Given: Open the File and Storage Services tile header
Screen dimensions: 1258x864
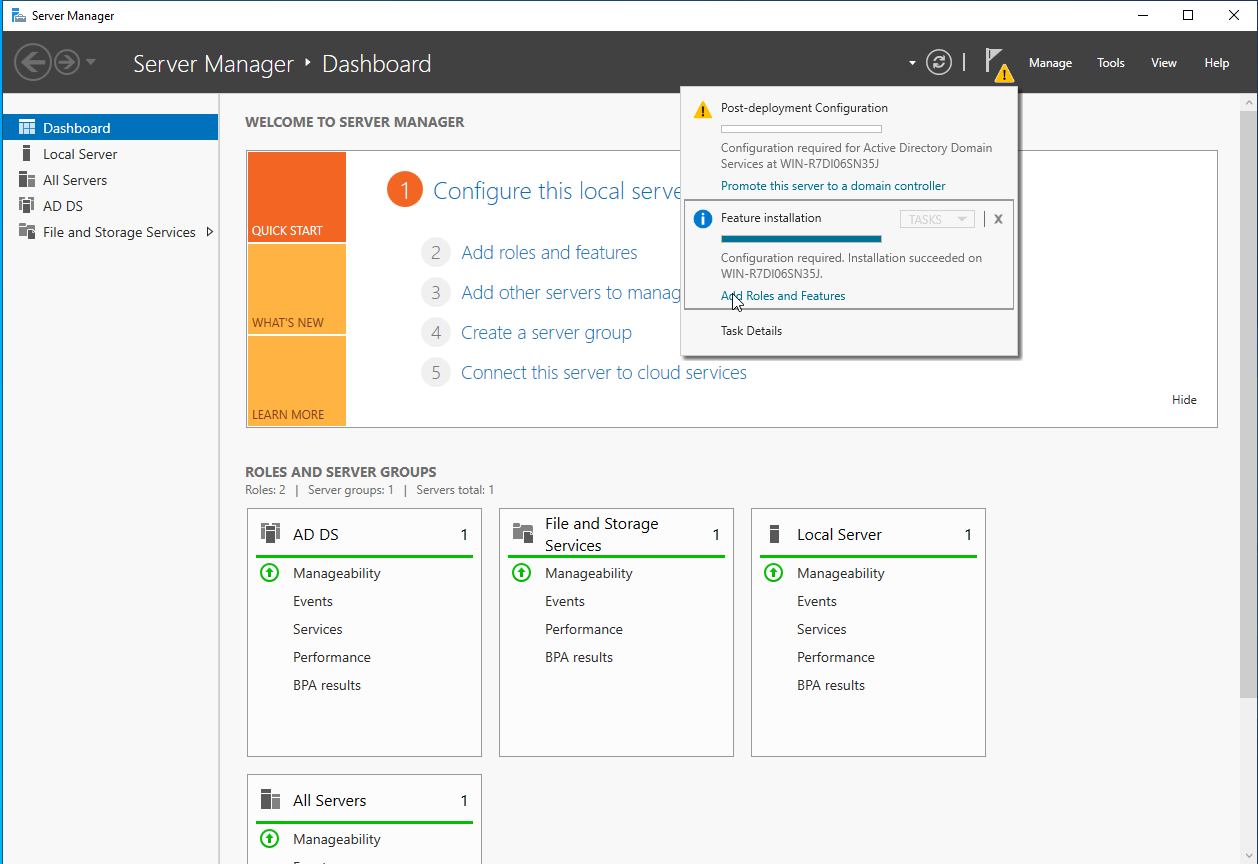Looking at the screenshot, I should tap(616, 535).
